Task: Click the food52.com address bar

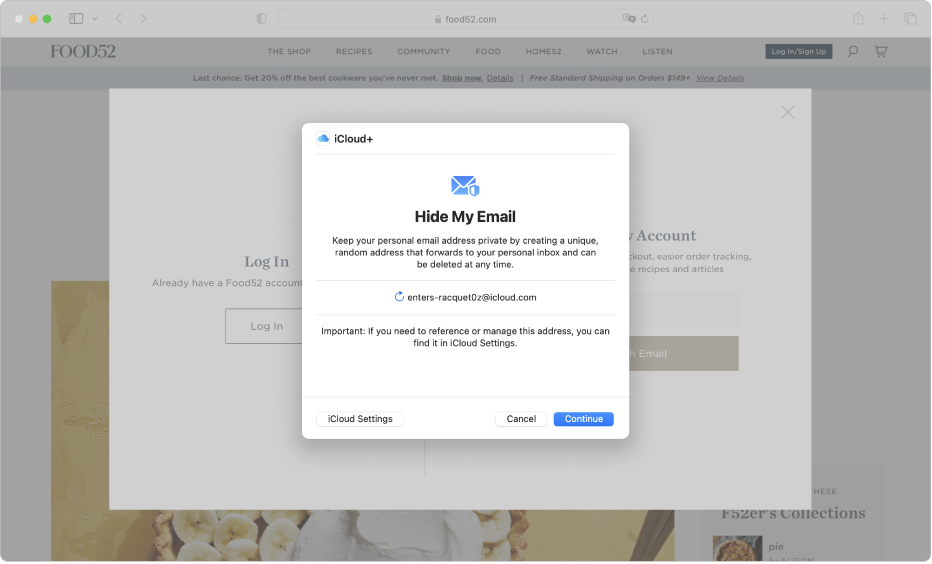Action: [466, 19]
